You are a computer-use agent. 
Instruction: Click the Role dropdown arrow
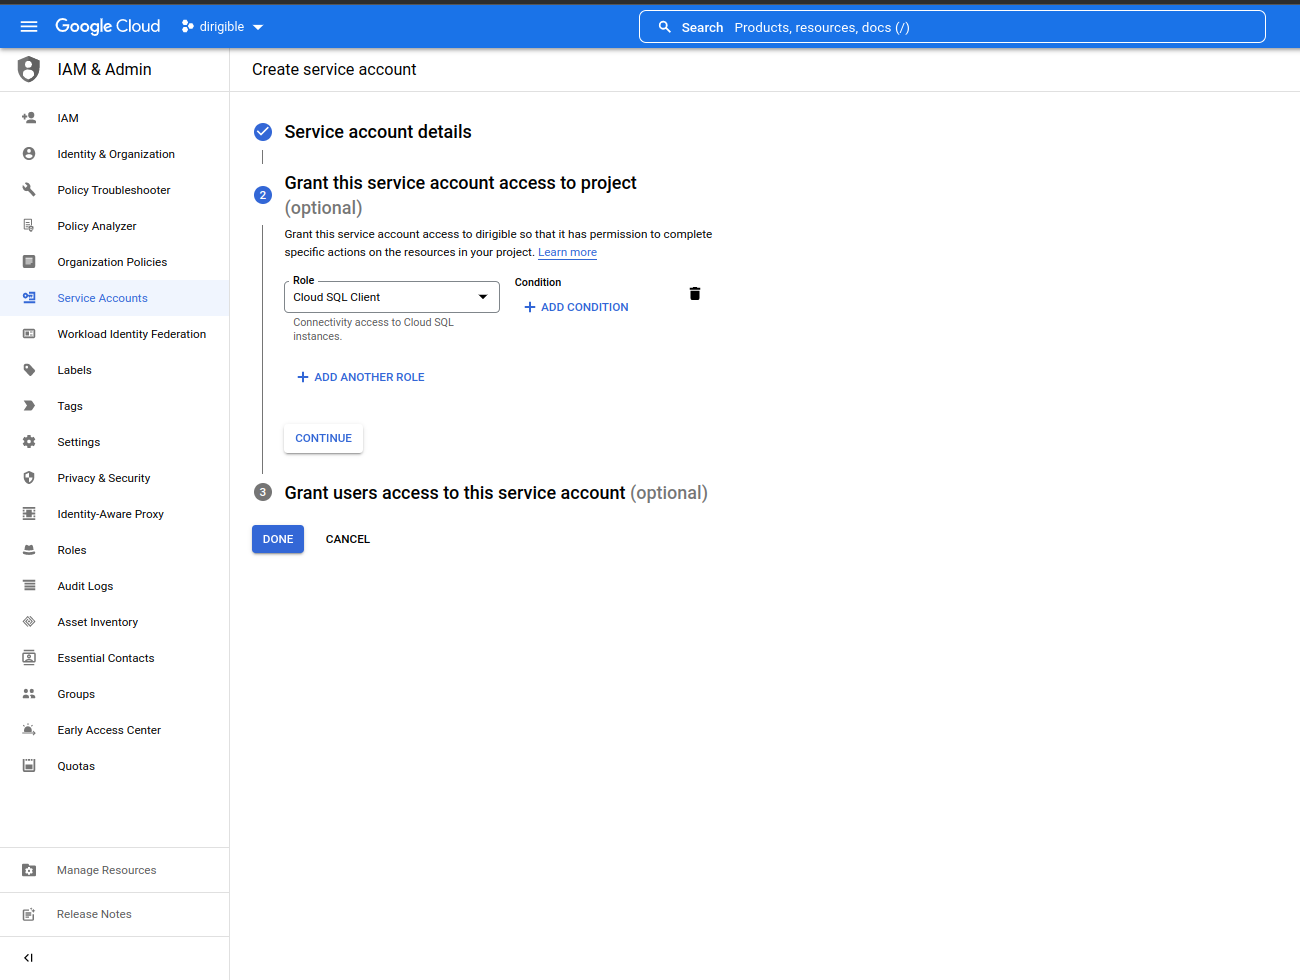point(483,297)
